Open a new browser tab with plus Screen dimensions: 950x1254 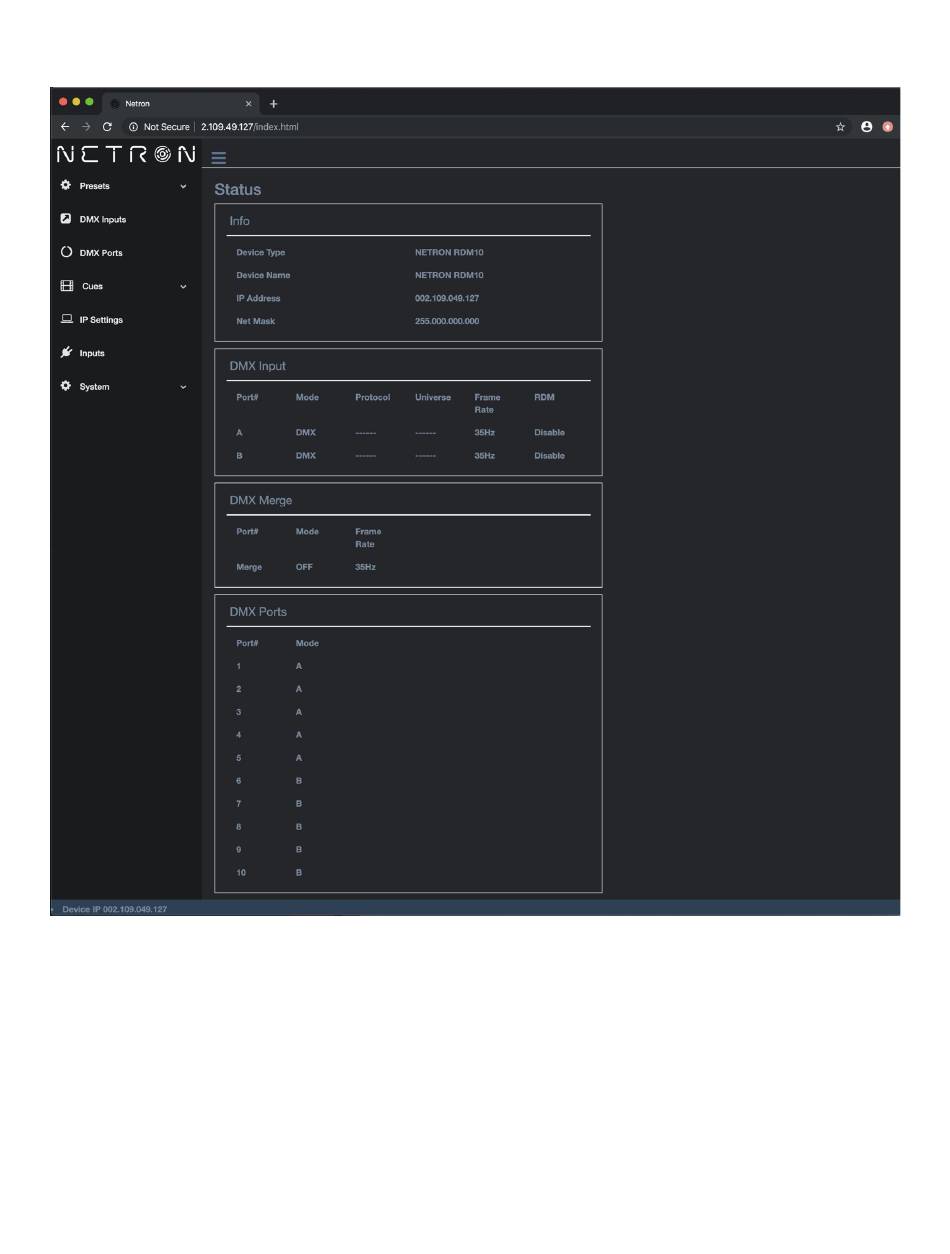tap(274, 104)
